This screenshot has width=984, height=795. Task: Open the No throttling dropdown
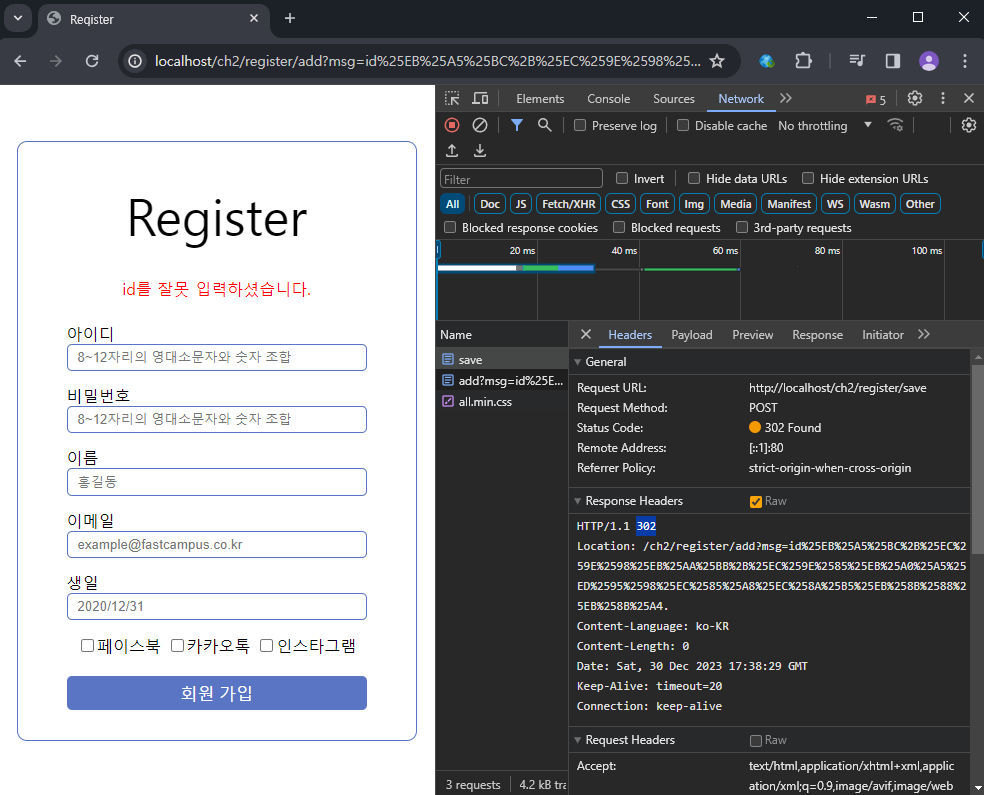click(825, 125)
